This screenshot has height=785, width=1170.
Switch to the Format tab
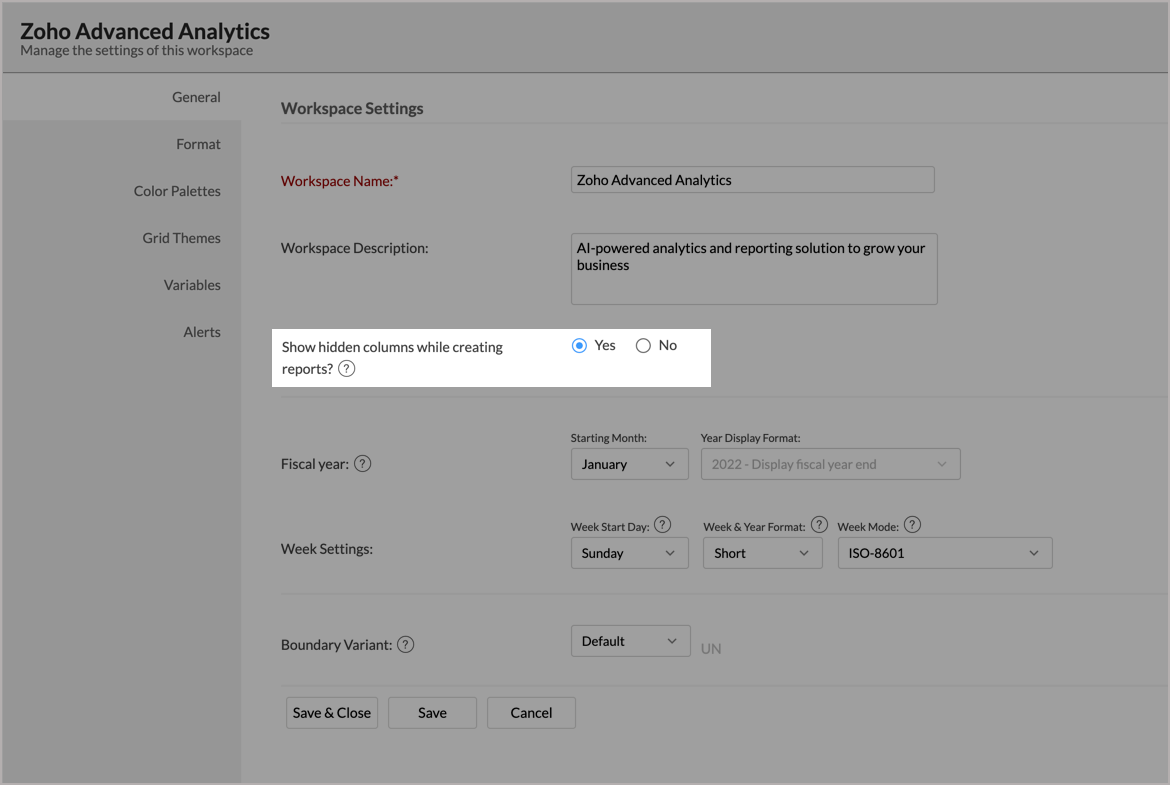198,144
